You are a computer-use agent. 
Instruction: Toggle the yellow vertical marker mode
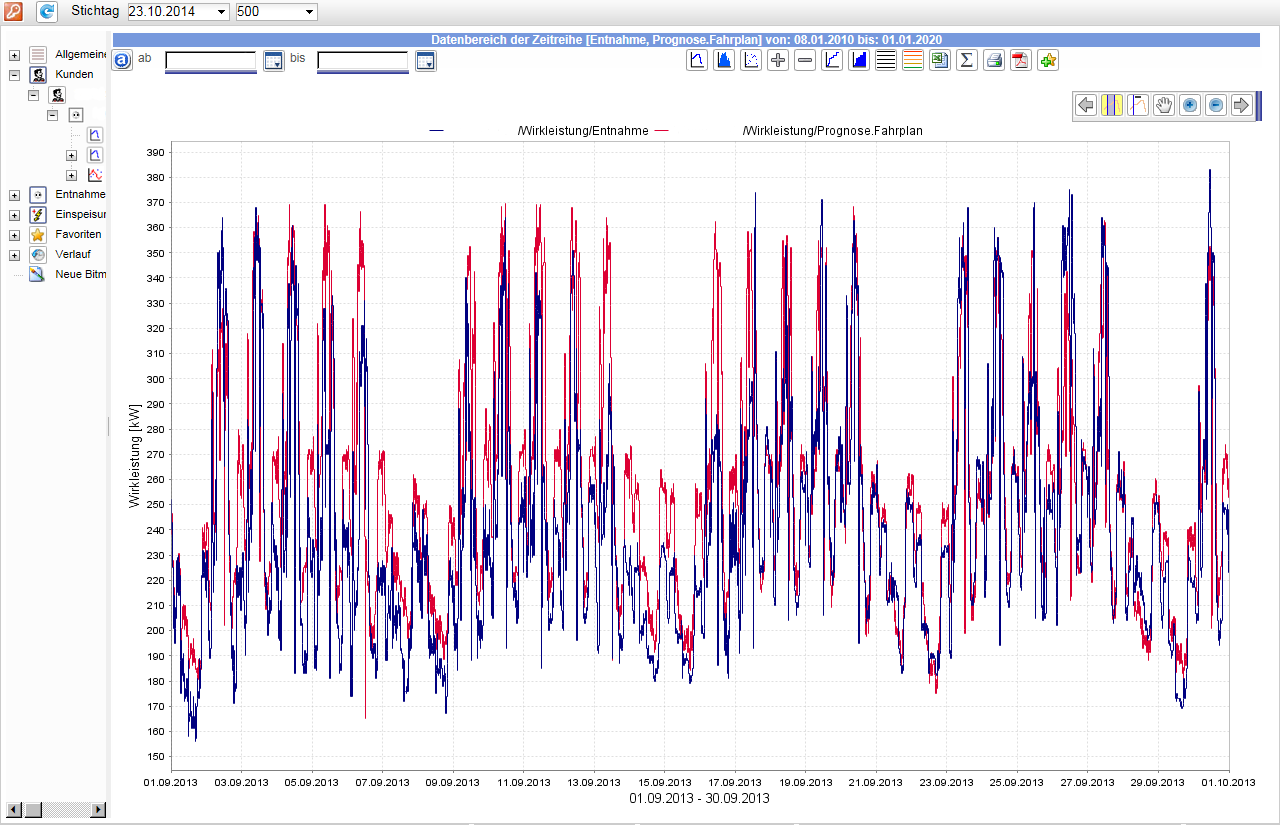[1111, 105]
